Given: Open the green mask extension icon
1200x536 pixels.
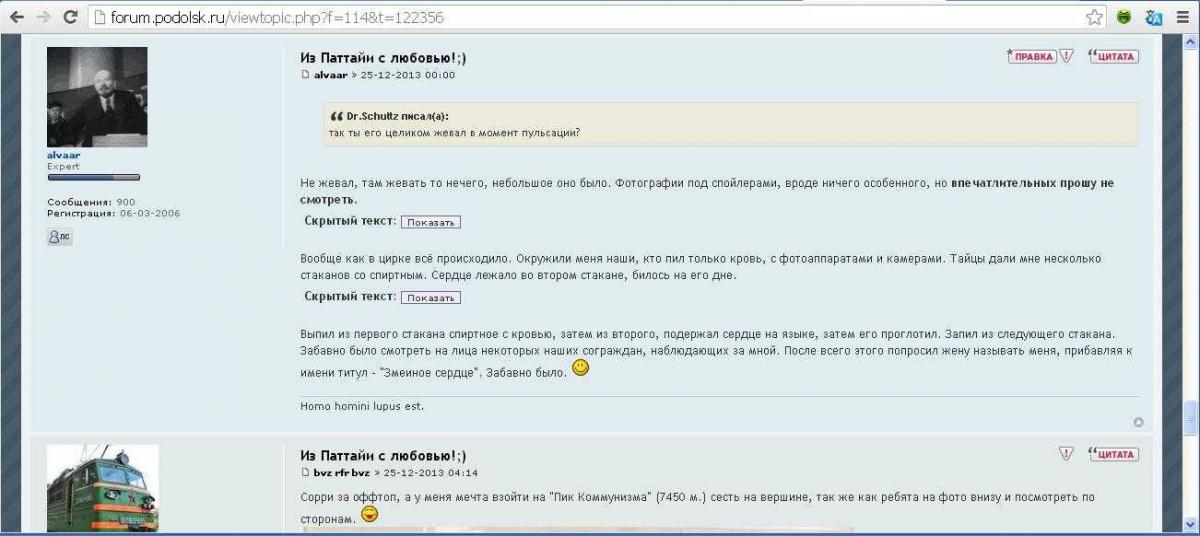Looking at the screenshot, I should tap(1124, 17).
